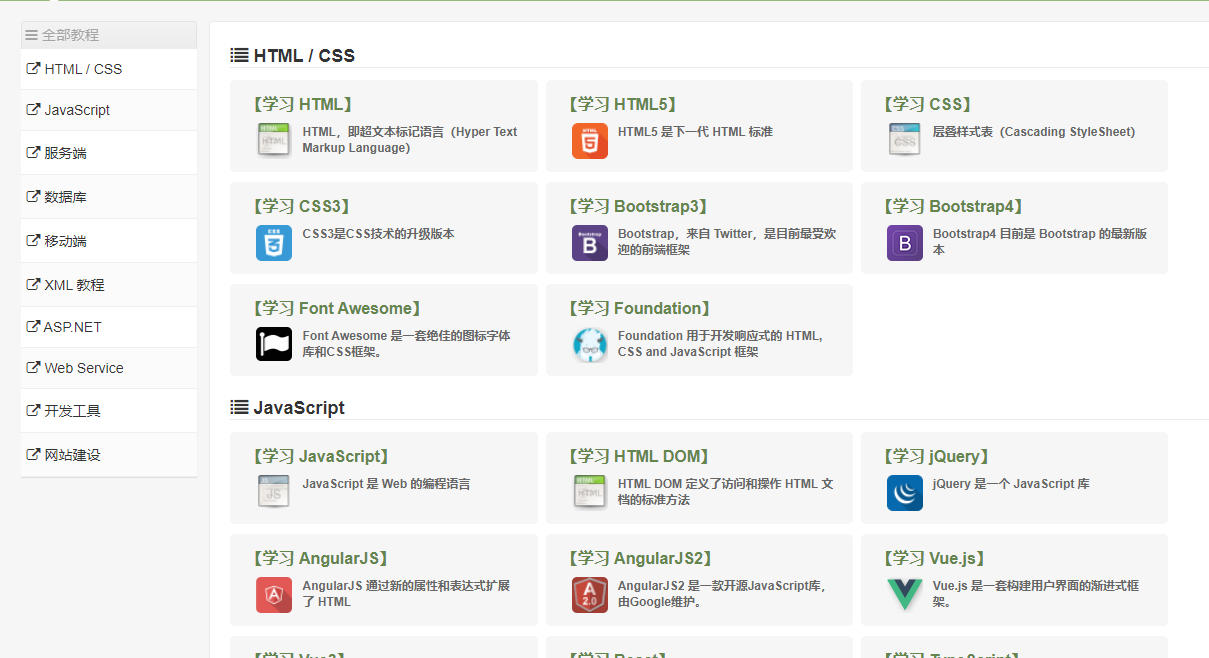The image size is (1209, 658).
Task: Click the 全部教程 sidebar header
Action: (109, 35)
